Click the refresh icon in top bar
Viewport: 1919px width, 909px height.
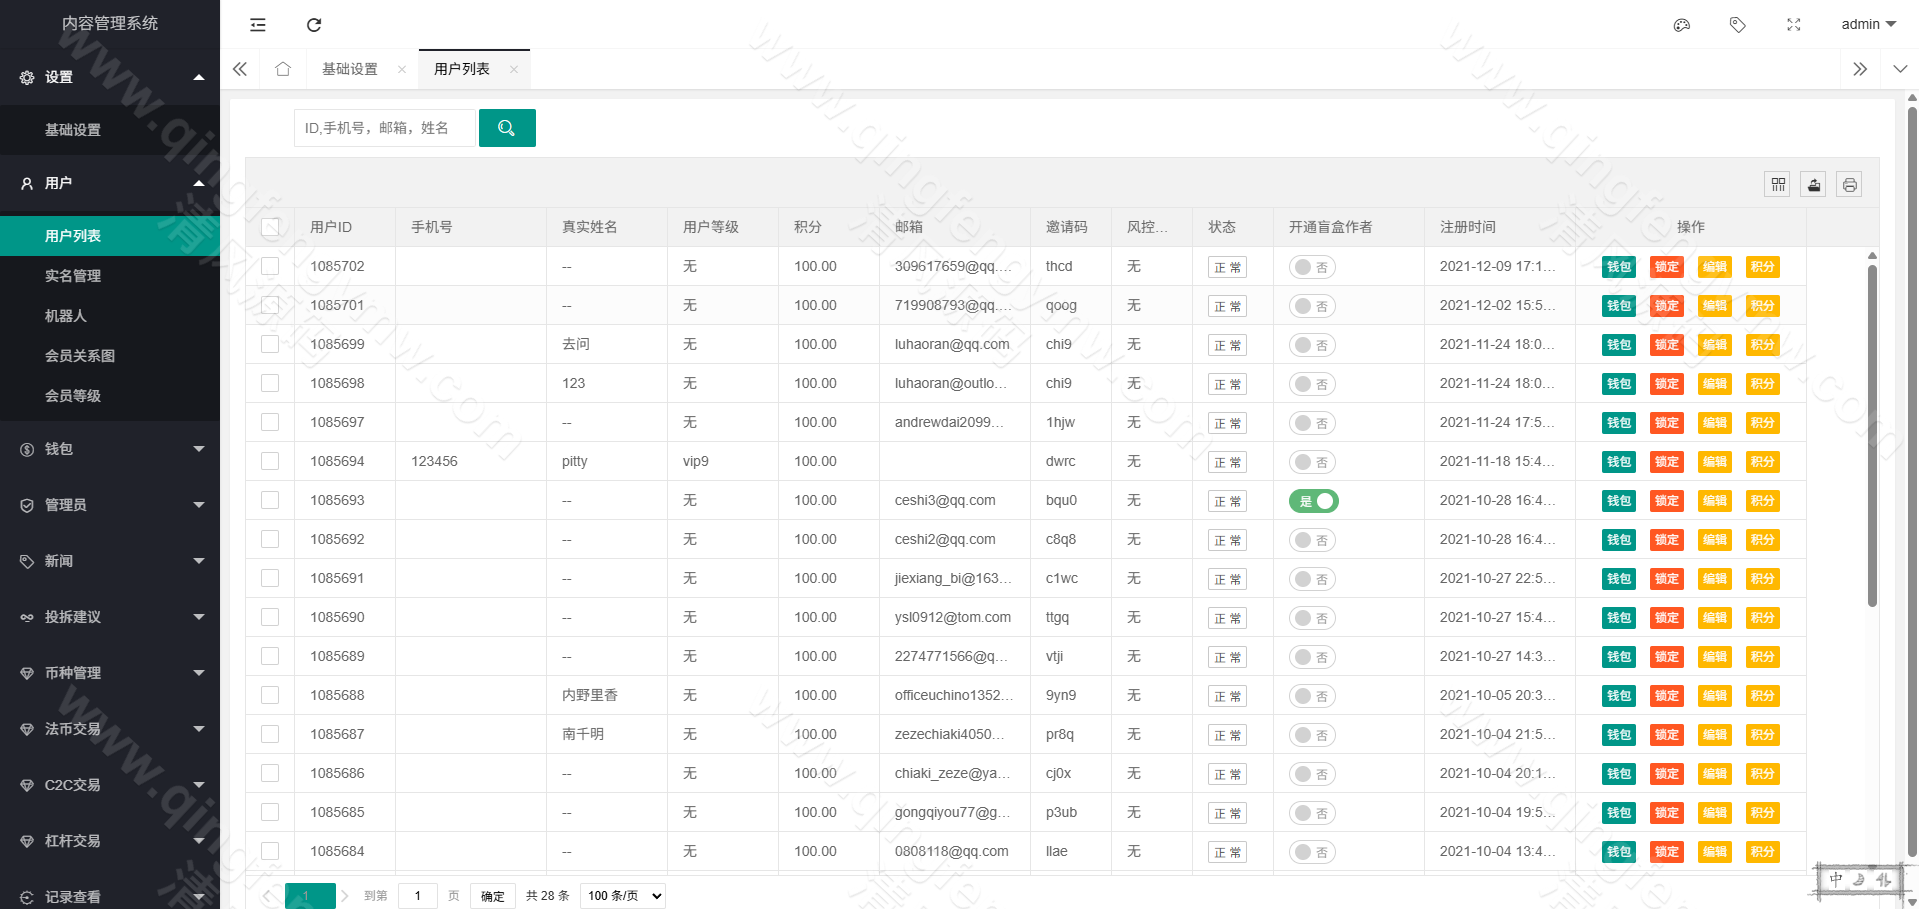[314, 25]
